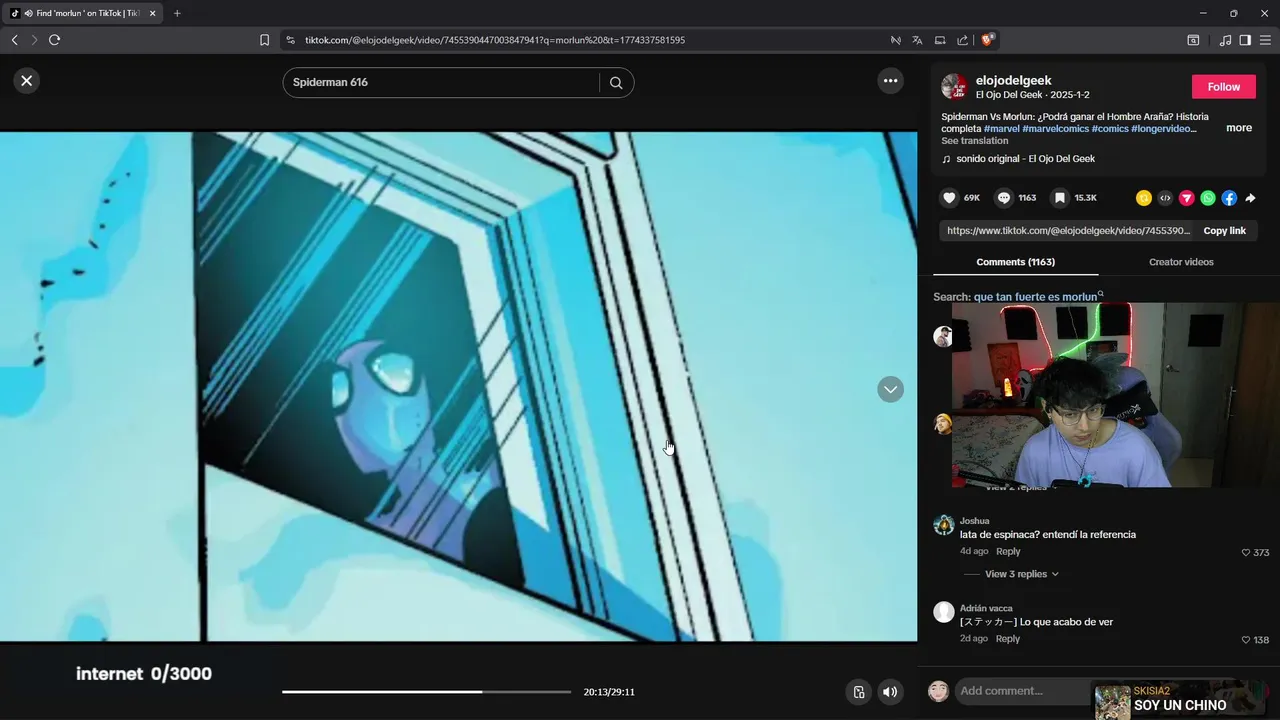
Task: Reload the TikTok page
Action: click(54, 40)
